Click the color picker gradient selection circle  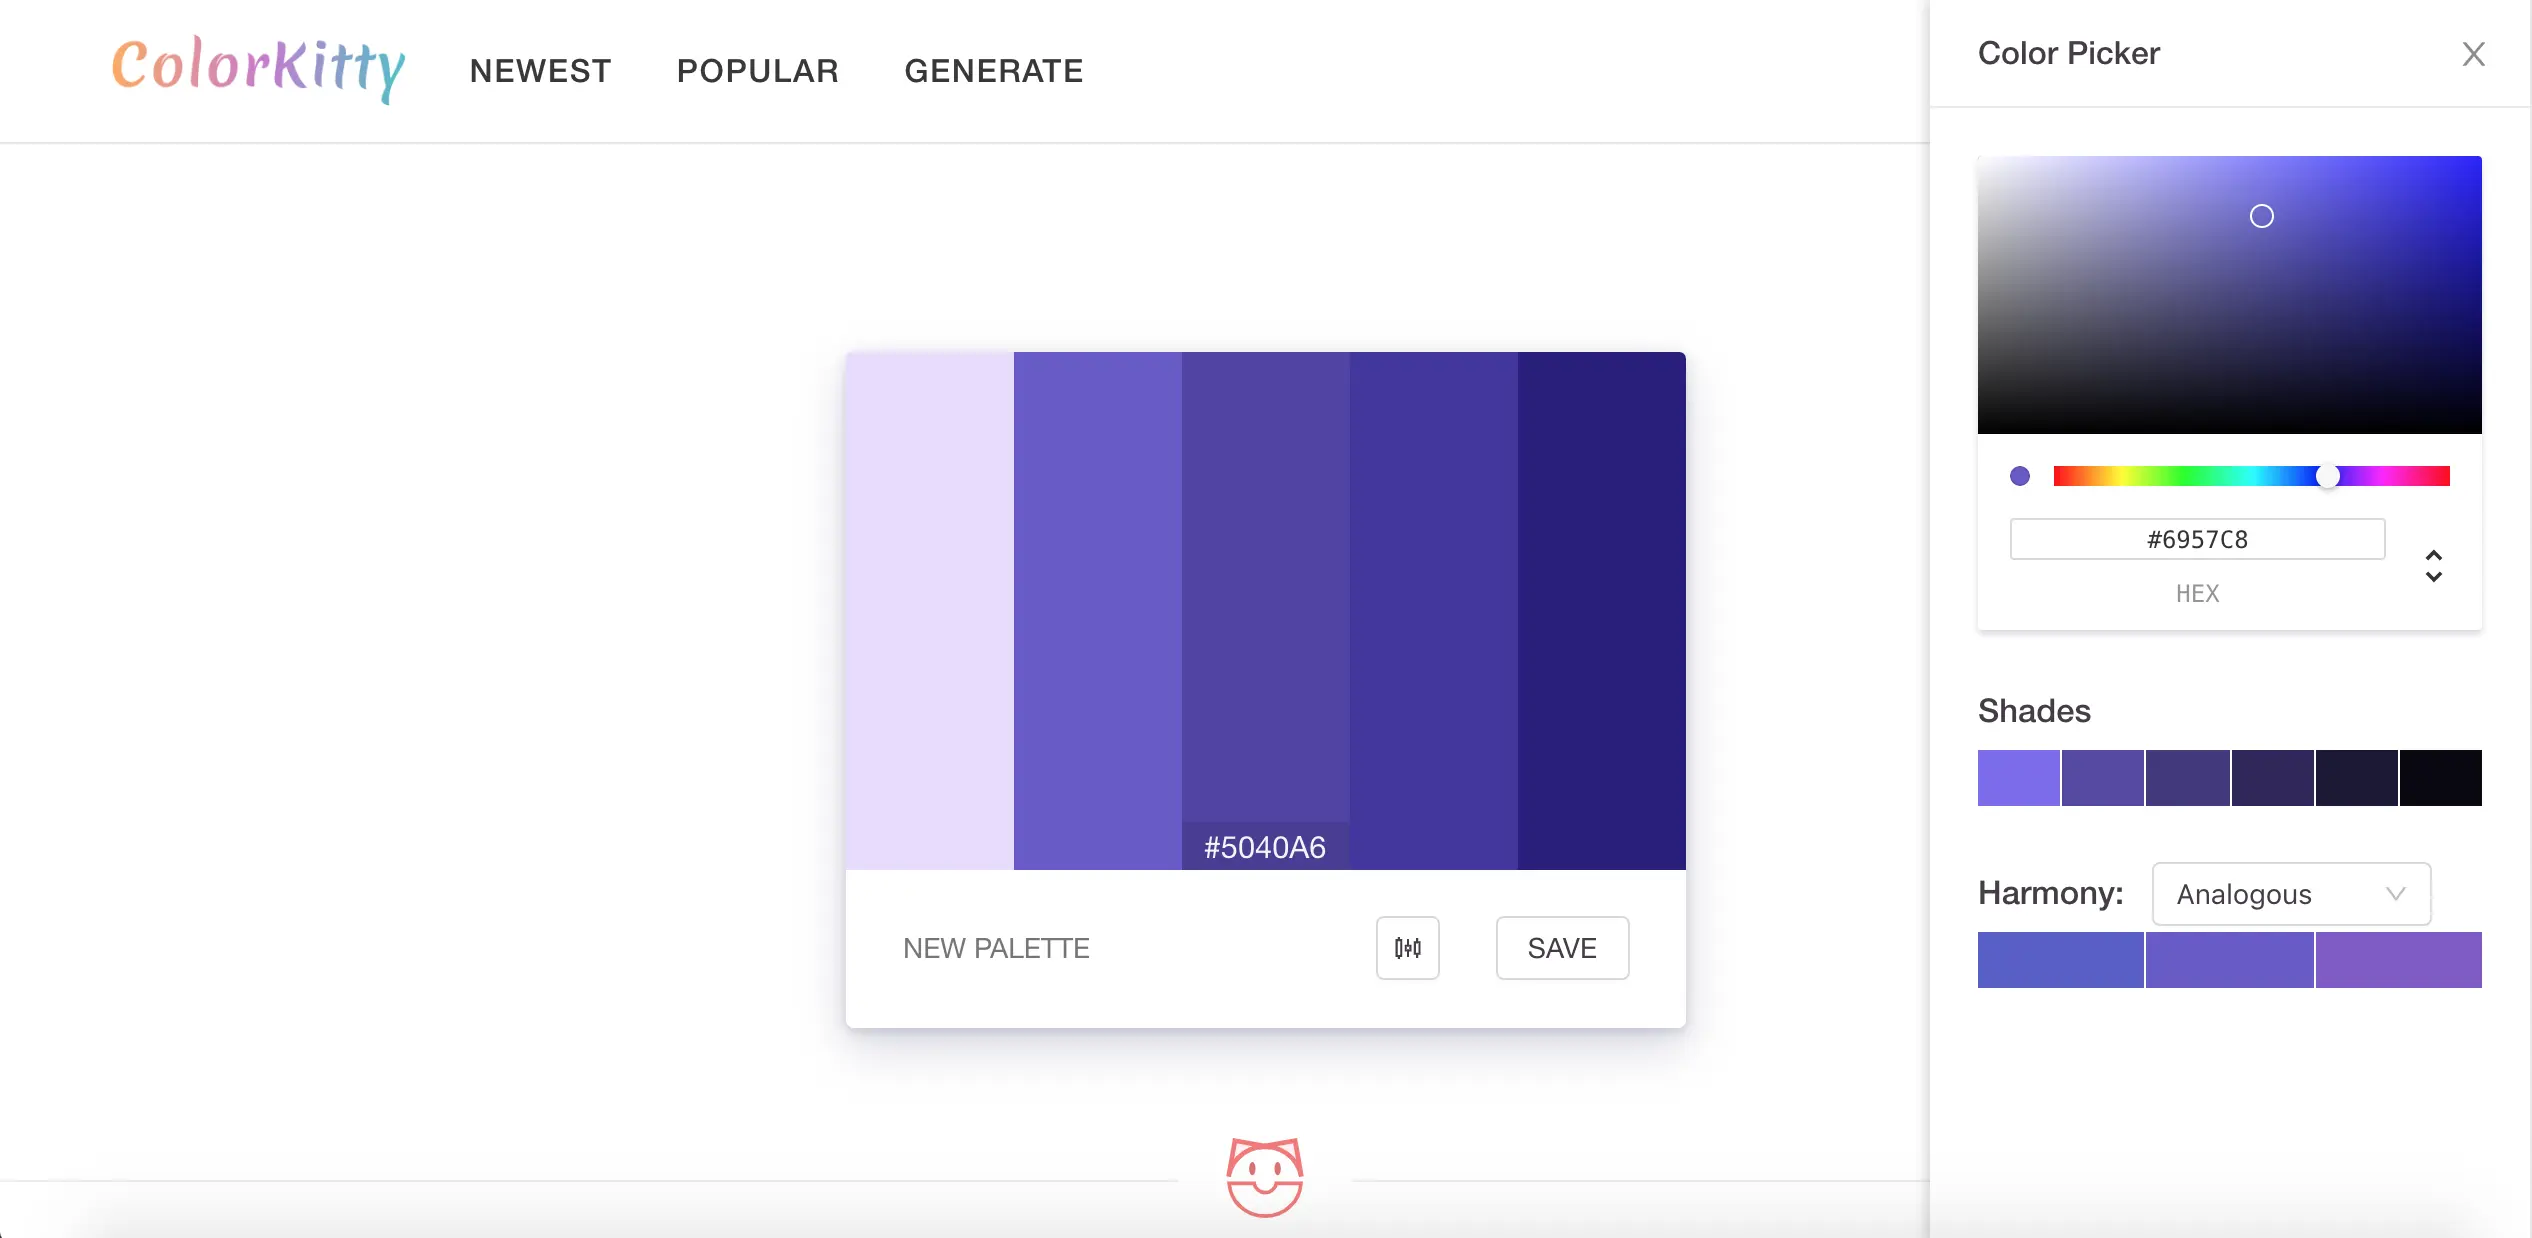[x=2263, y=215]
